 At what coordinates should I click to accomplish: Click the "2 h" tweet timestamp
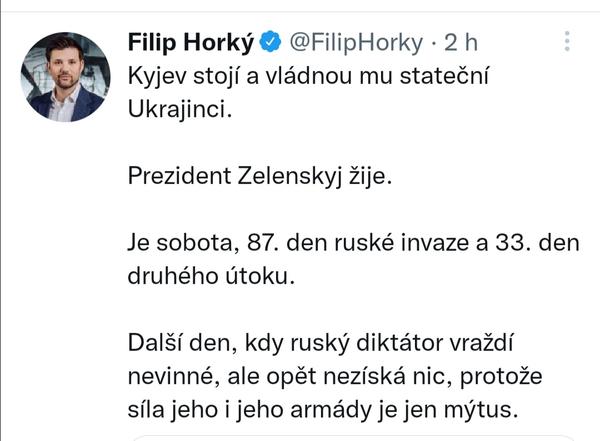461,43
